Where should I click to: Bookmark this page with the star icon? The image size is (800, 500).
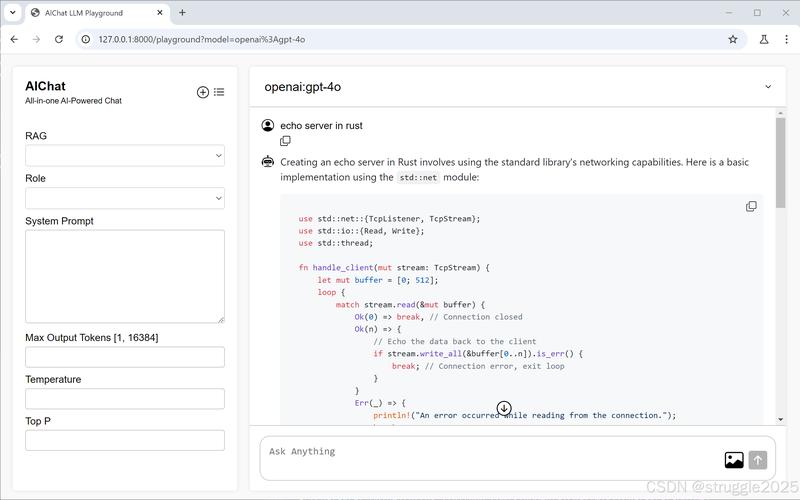pyautogui.click(x=733, y=39)
